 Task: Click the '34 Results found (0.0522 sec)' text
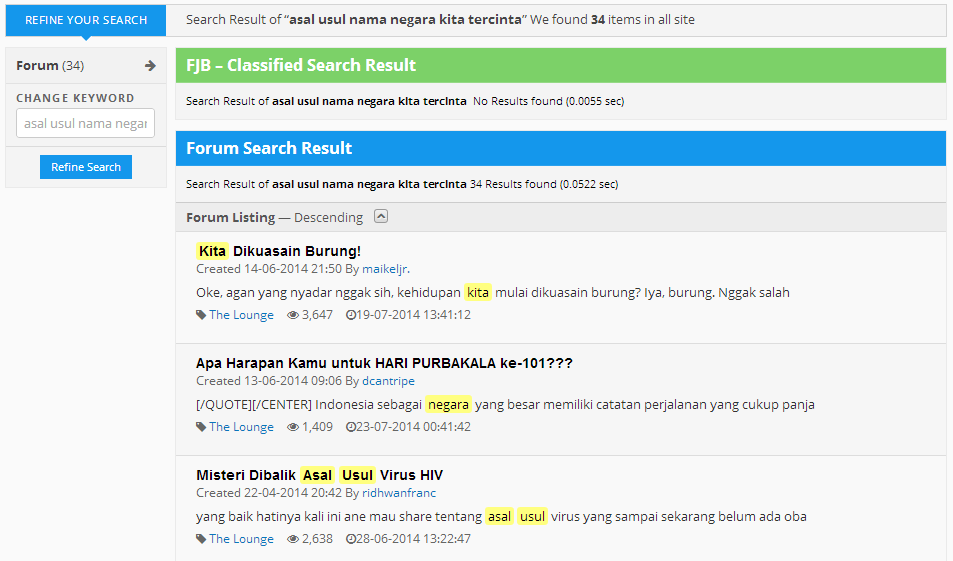point(544,184)
